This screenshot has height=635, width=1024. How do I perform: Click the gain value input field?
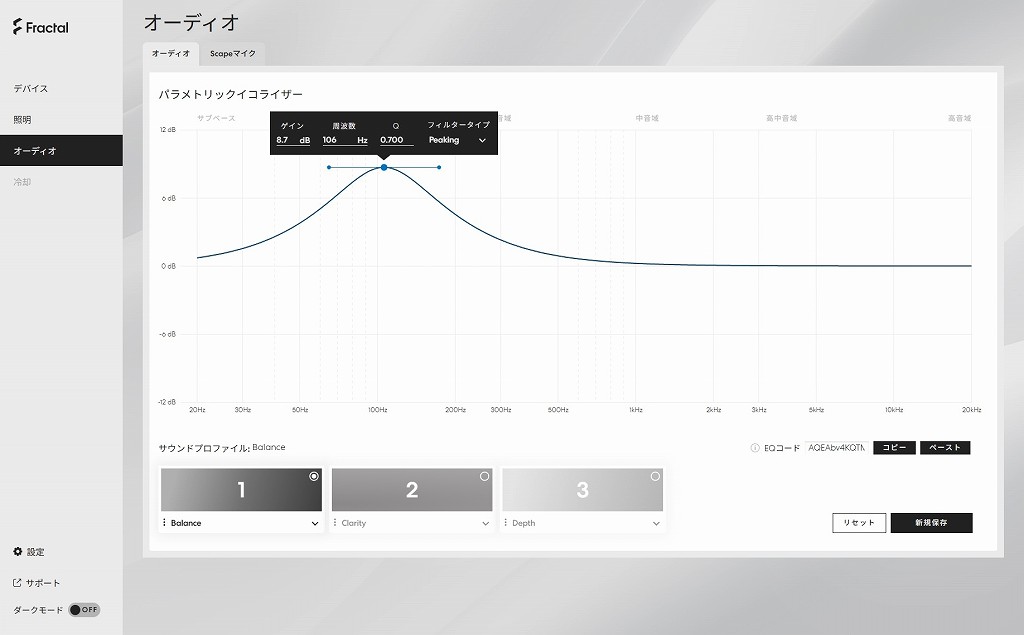(293, 140)
